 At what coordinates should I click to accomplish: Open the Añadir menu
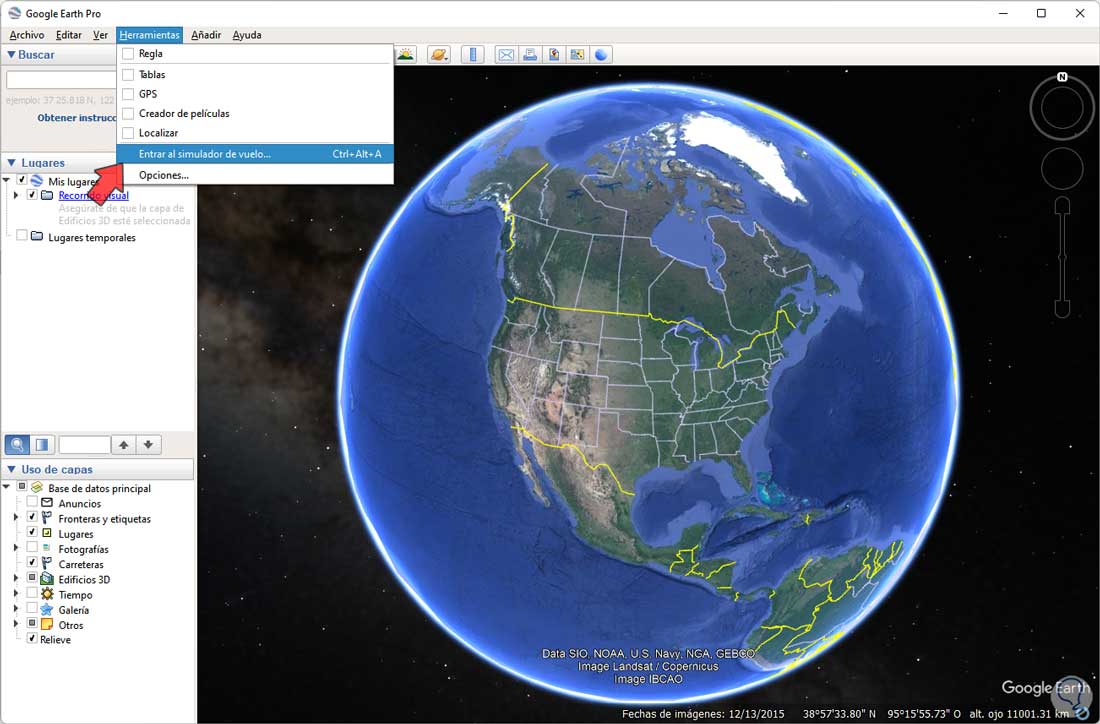point(206,34)
